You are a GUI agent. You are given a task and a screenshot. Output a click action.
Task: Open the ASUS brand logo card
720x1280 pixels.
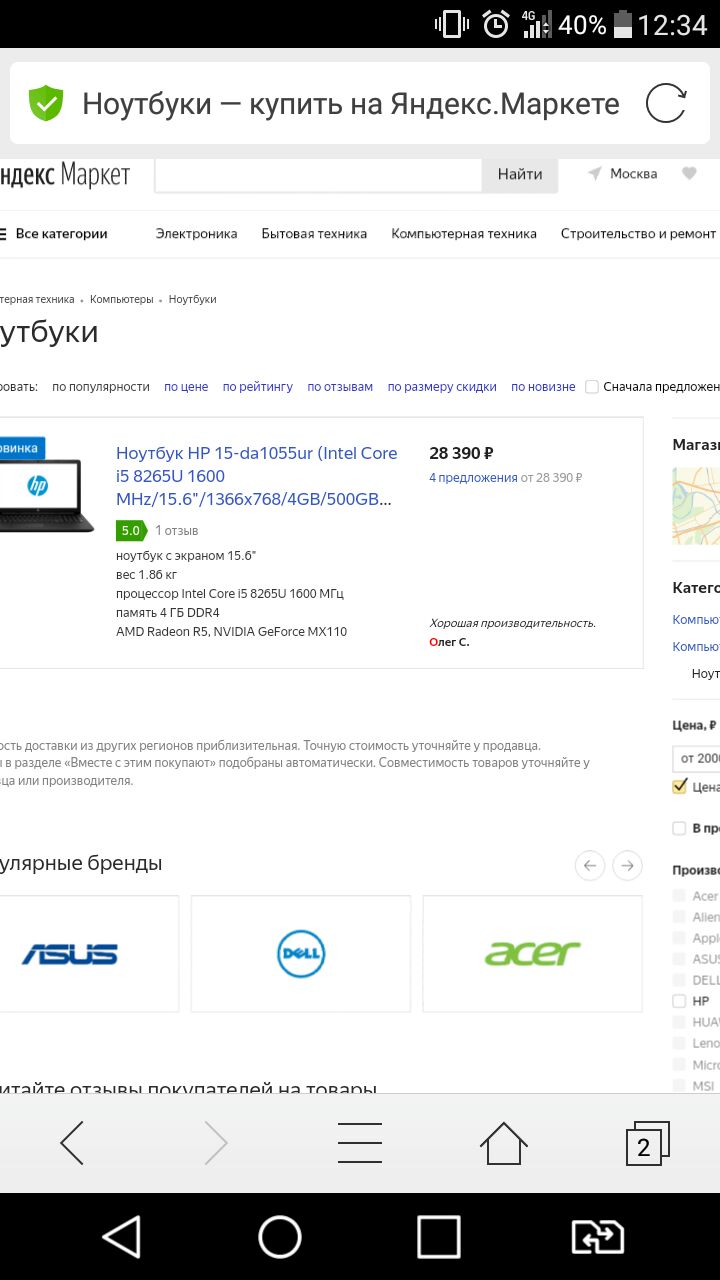click(x=89, y=953)
